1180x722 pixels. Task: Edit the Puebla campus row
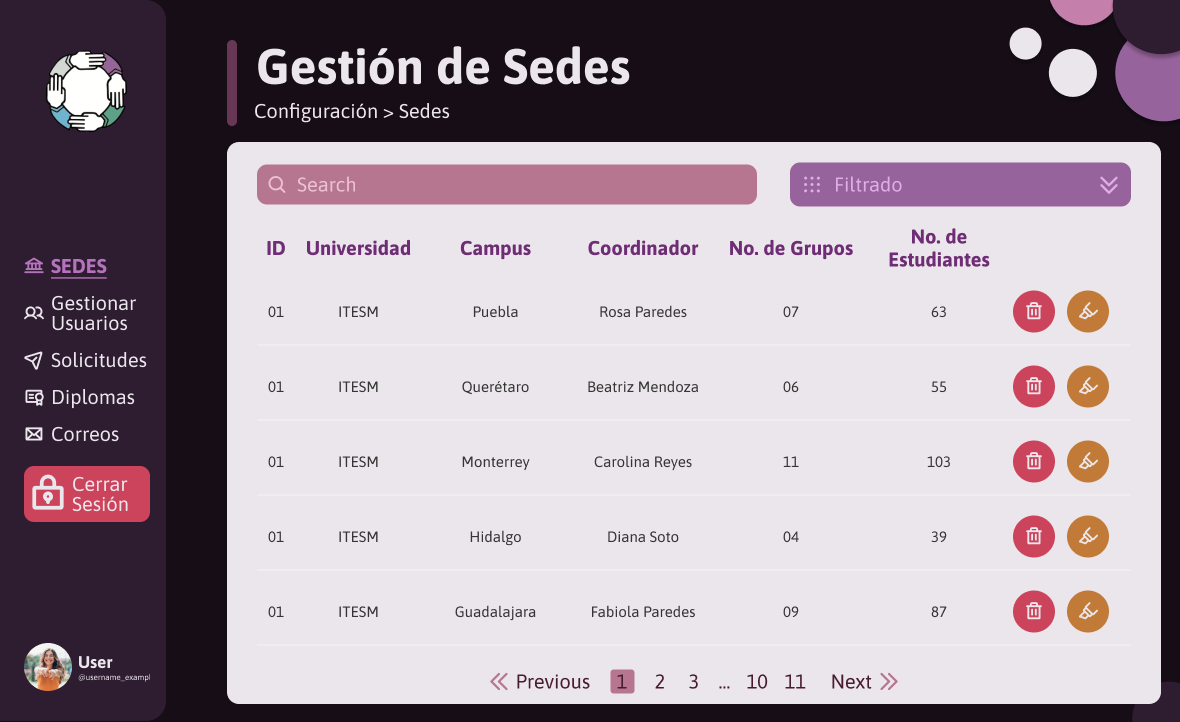point(1087,311)
